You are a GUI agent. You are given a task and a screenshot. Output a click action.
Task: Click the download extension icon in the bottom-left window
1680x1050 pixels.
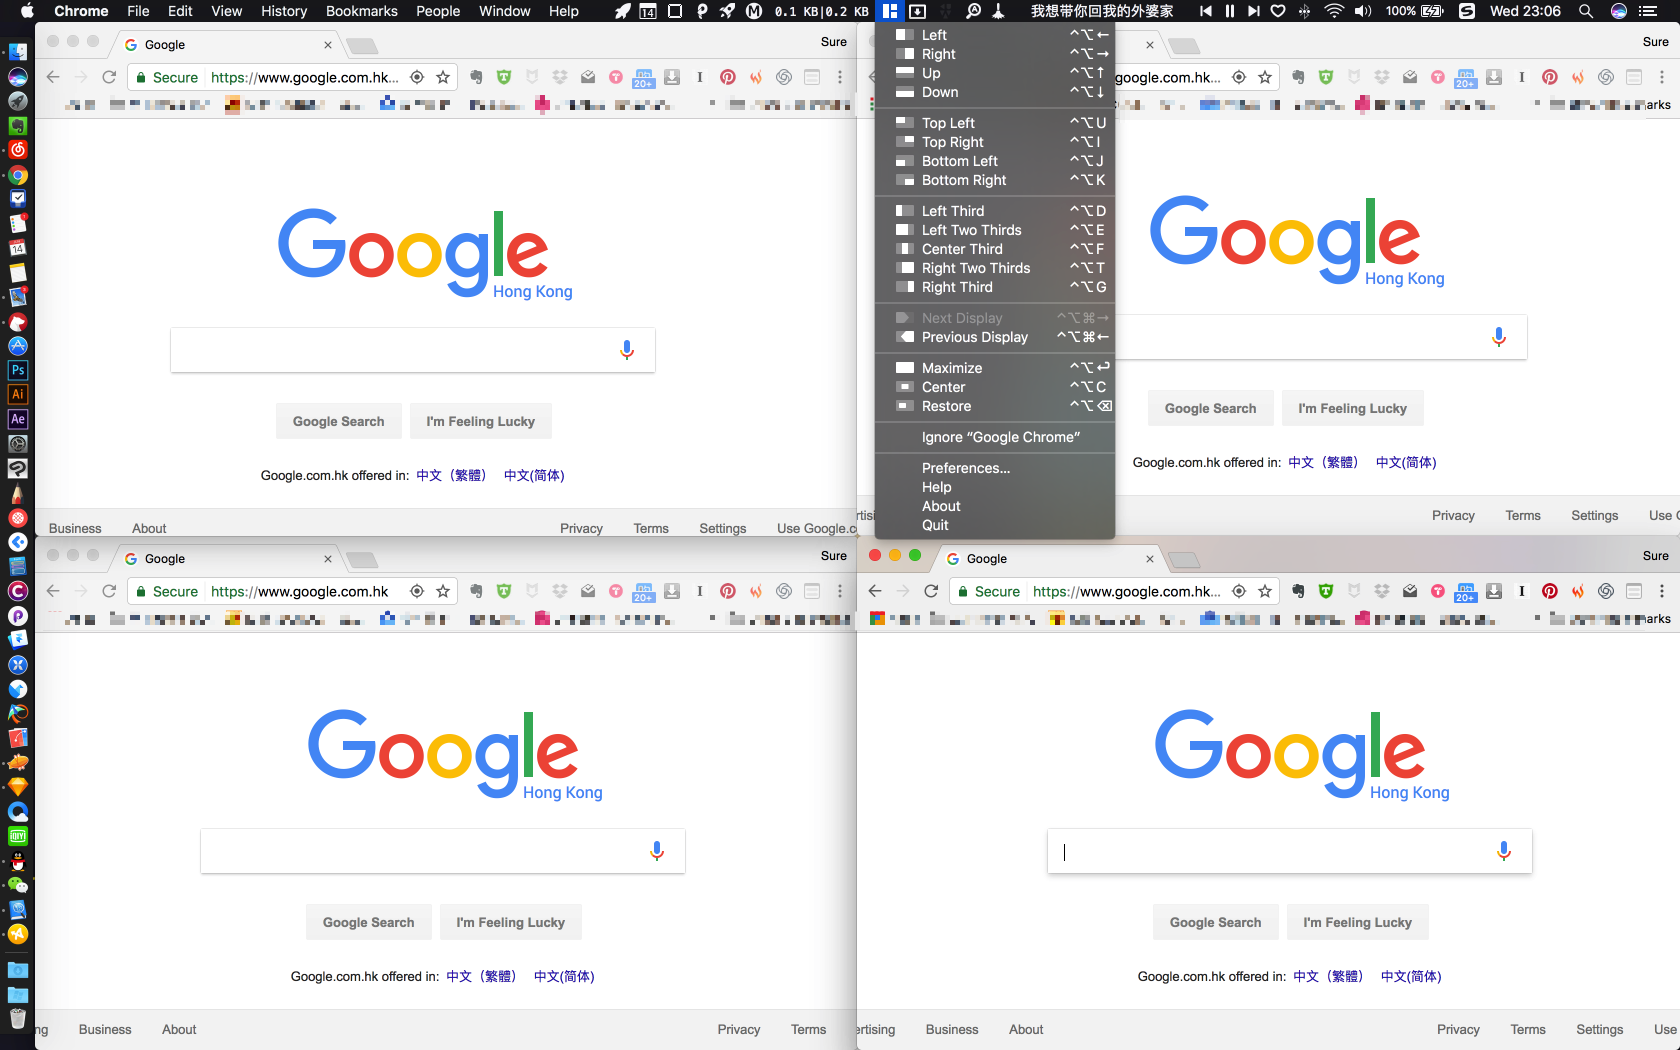[672, 591]
